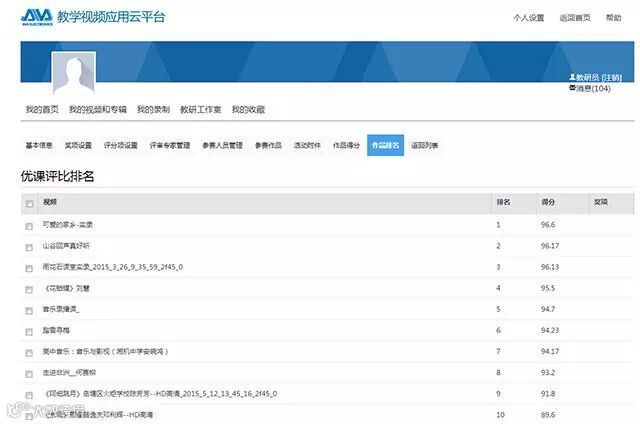Go to 返回首页 in the top bar
Viewport: 640px width, 424px height.
tap(575, 18)
